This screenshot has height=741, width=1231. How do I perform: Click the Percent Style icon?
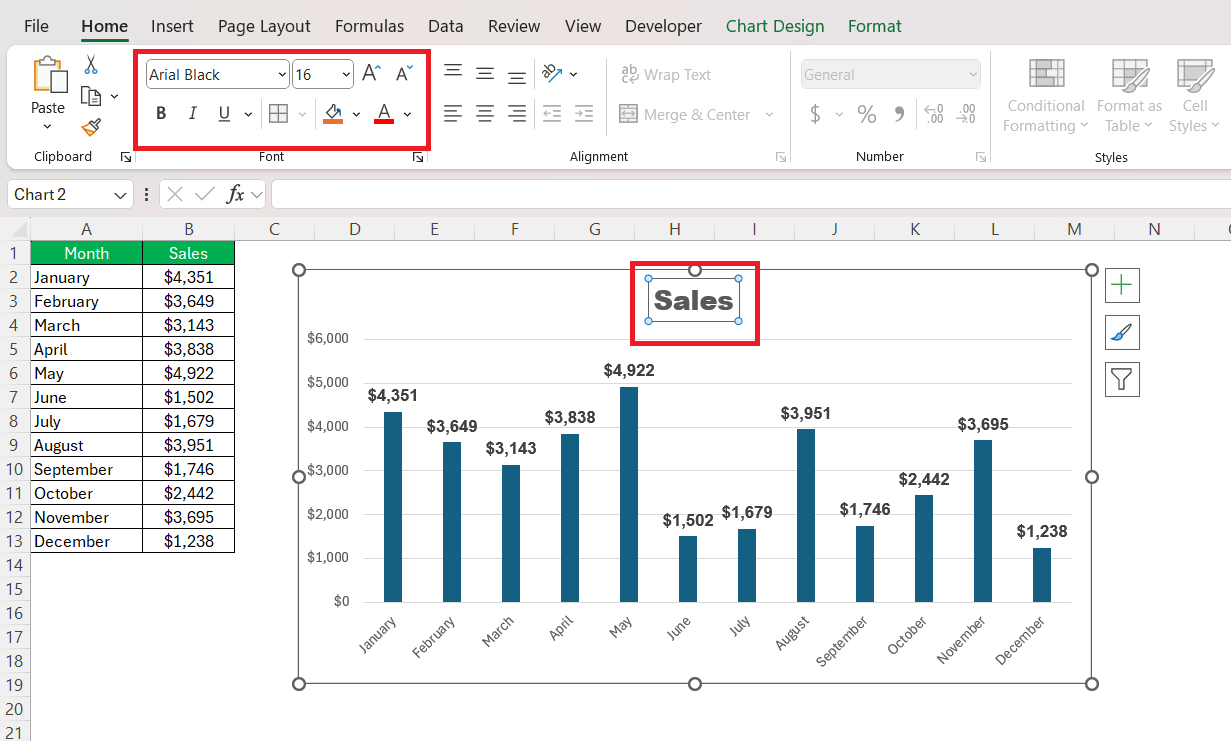tap(867, 114)
